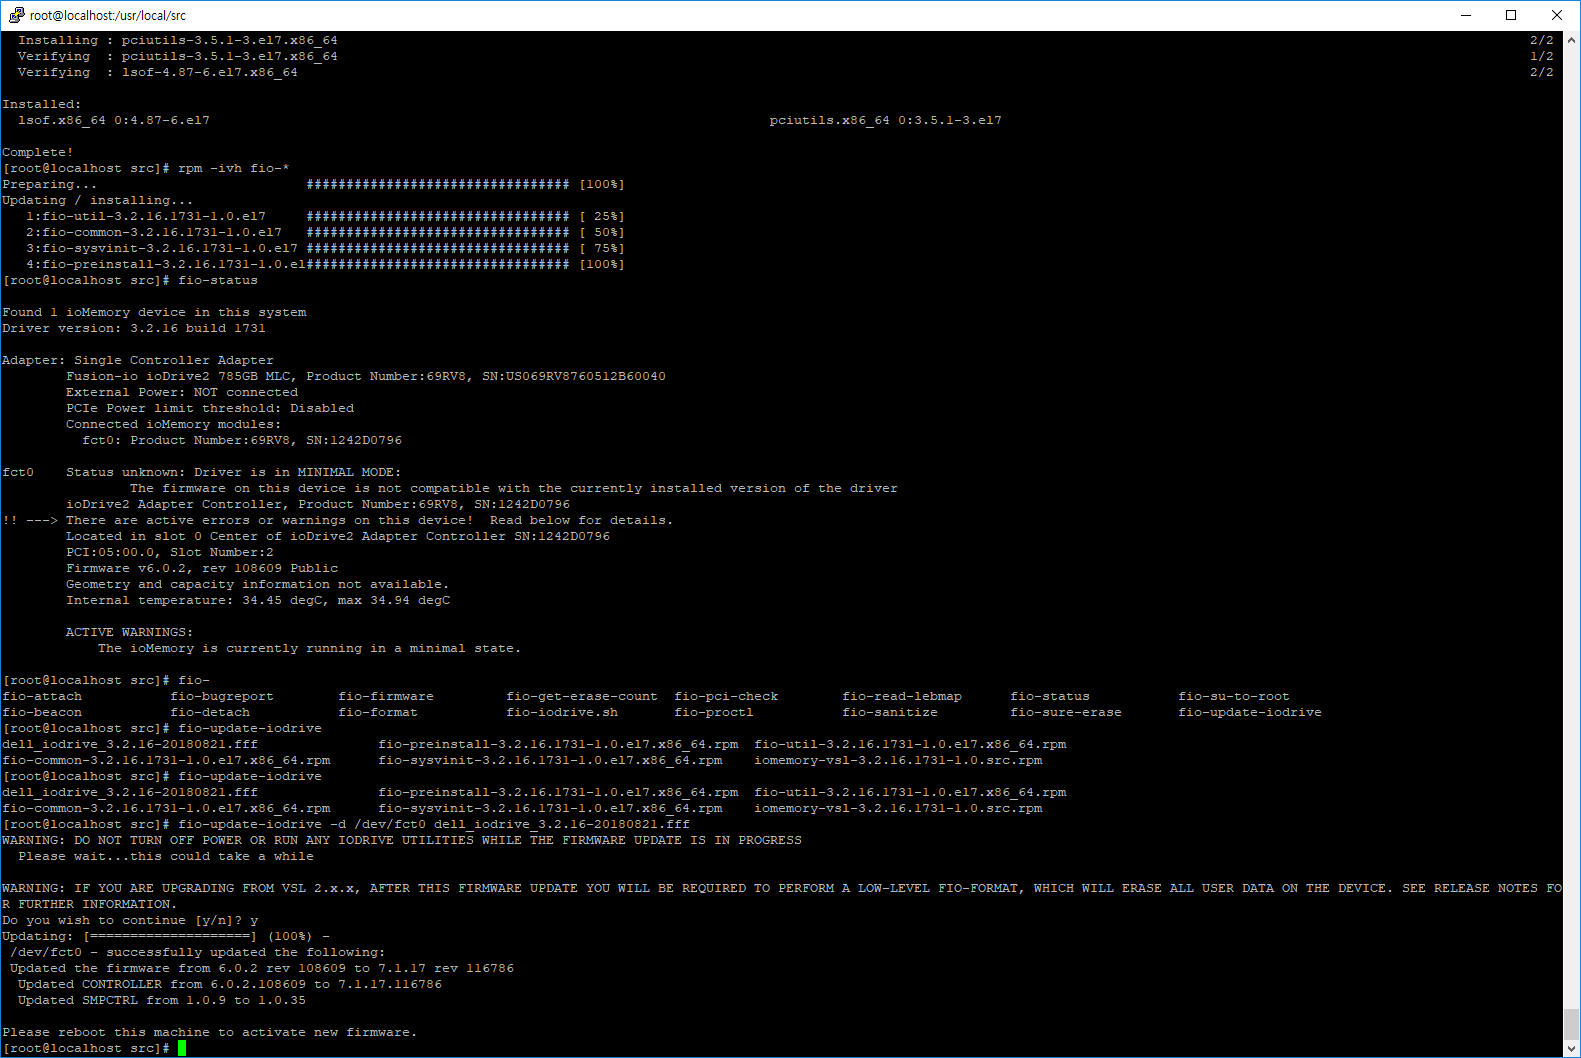Click 'fio-sure-erase' in the list
The image size is (1581, 1058).
(x=1066, y=712)
